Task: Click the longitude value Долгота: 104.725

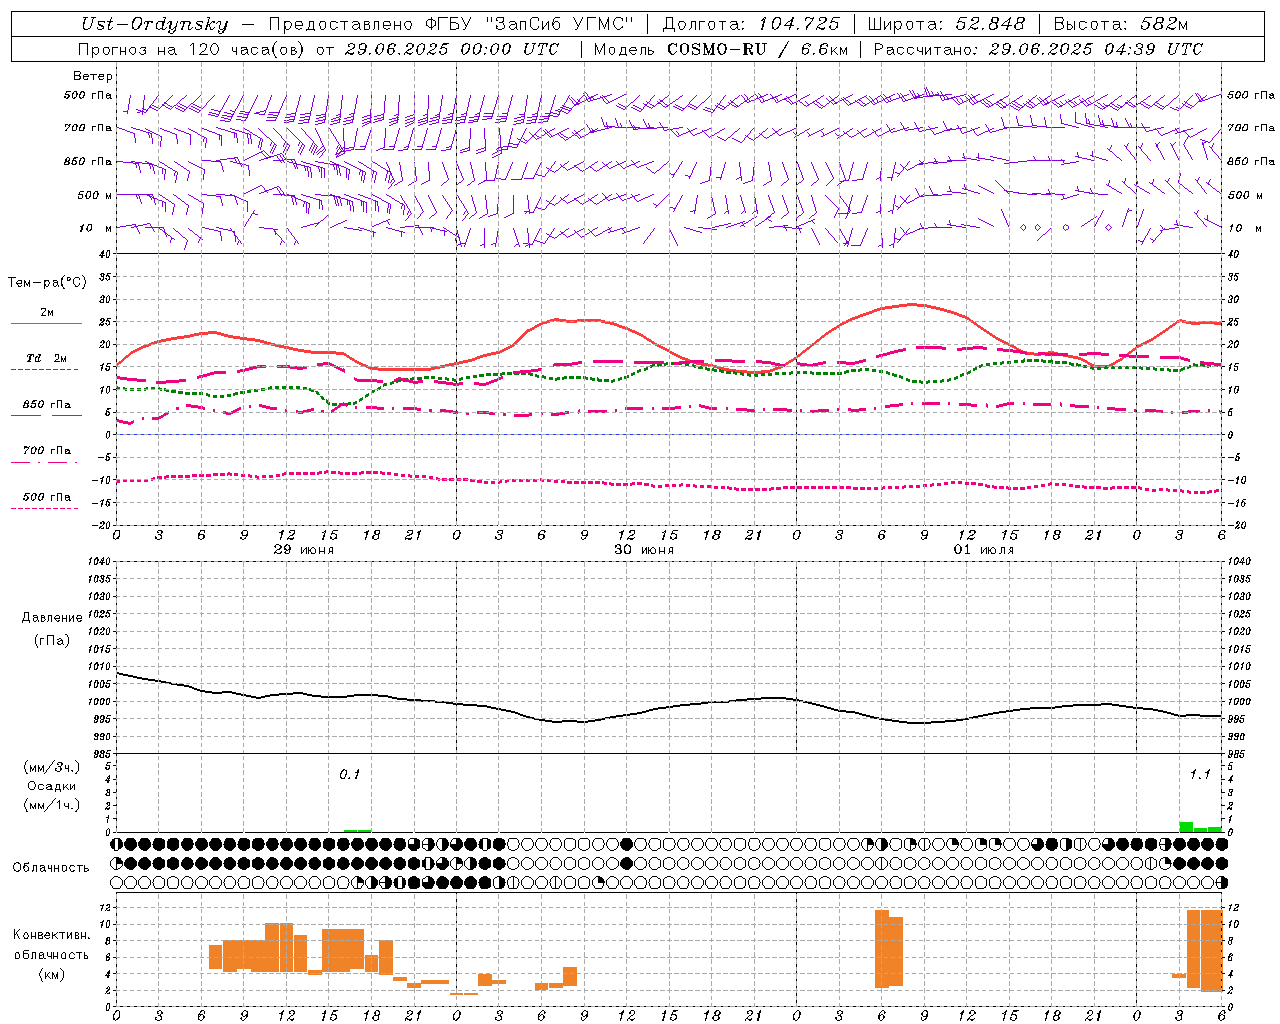Action: pos(751,25)
